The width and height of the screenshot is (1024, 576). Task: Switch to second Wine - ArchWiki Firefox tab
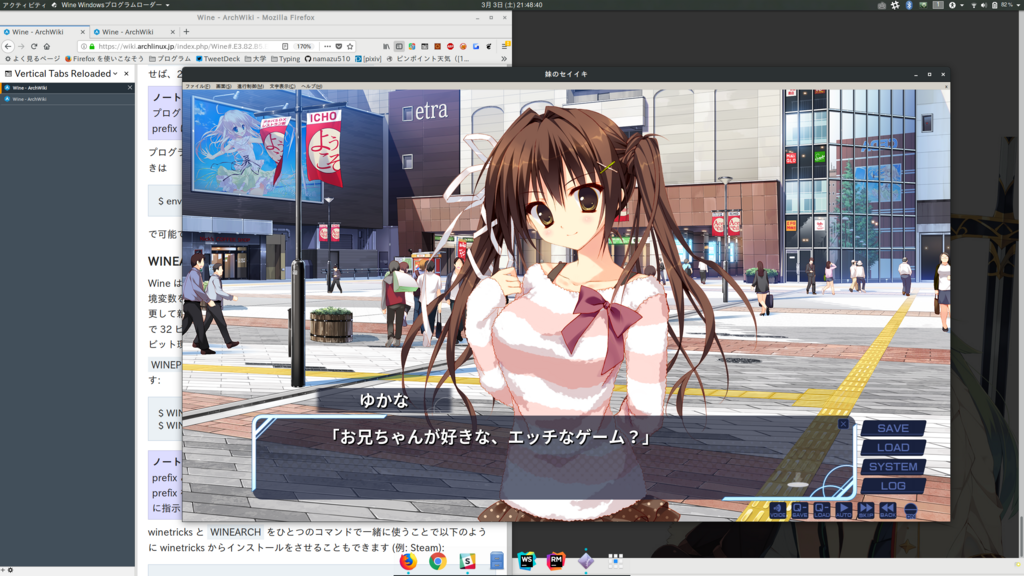coord(134,31)
